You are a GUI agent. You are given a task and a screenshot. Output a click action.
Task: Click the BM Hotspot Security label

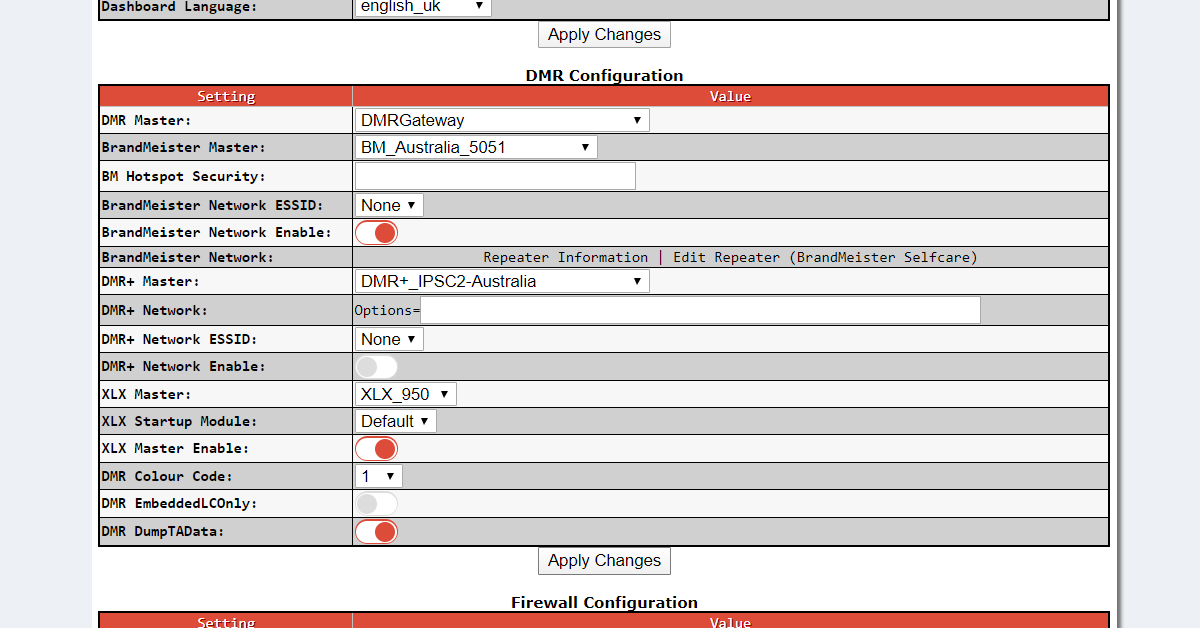pos(183,176)
